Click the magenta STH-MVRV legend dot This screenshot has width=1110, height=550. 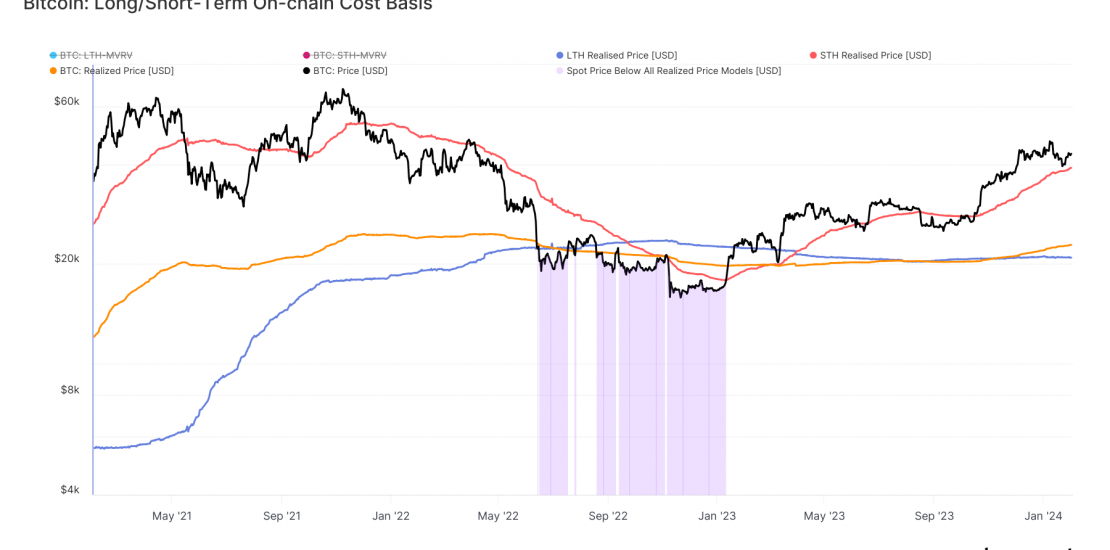[306, 55]
